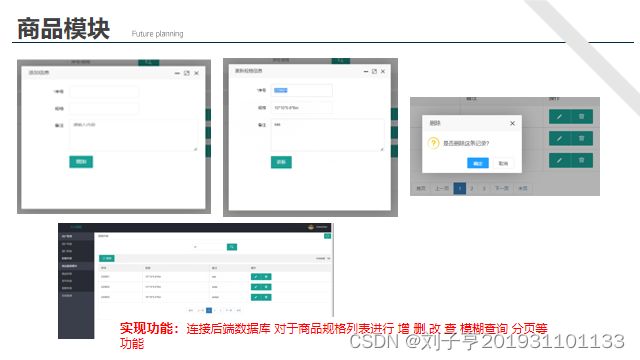Open the user avatar menu in list page header

point(311,227)
